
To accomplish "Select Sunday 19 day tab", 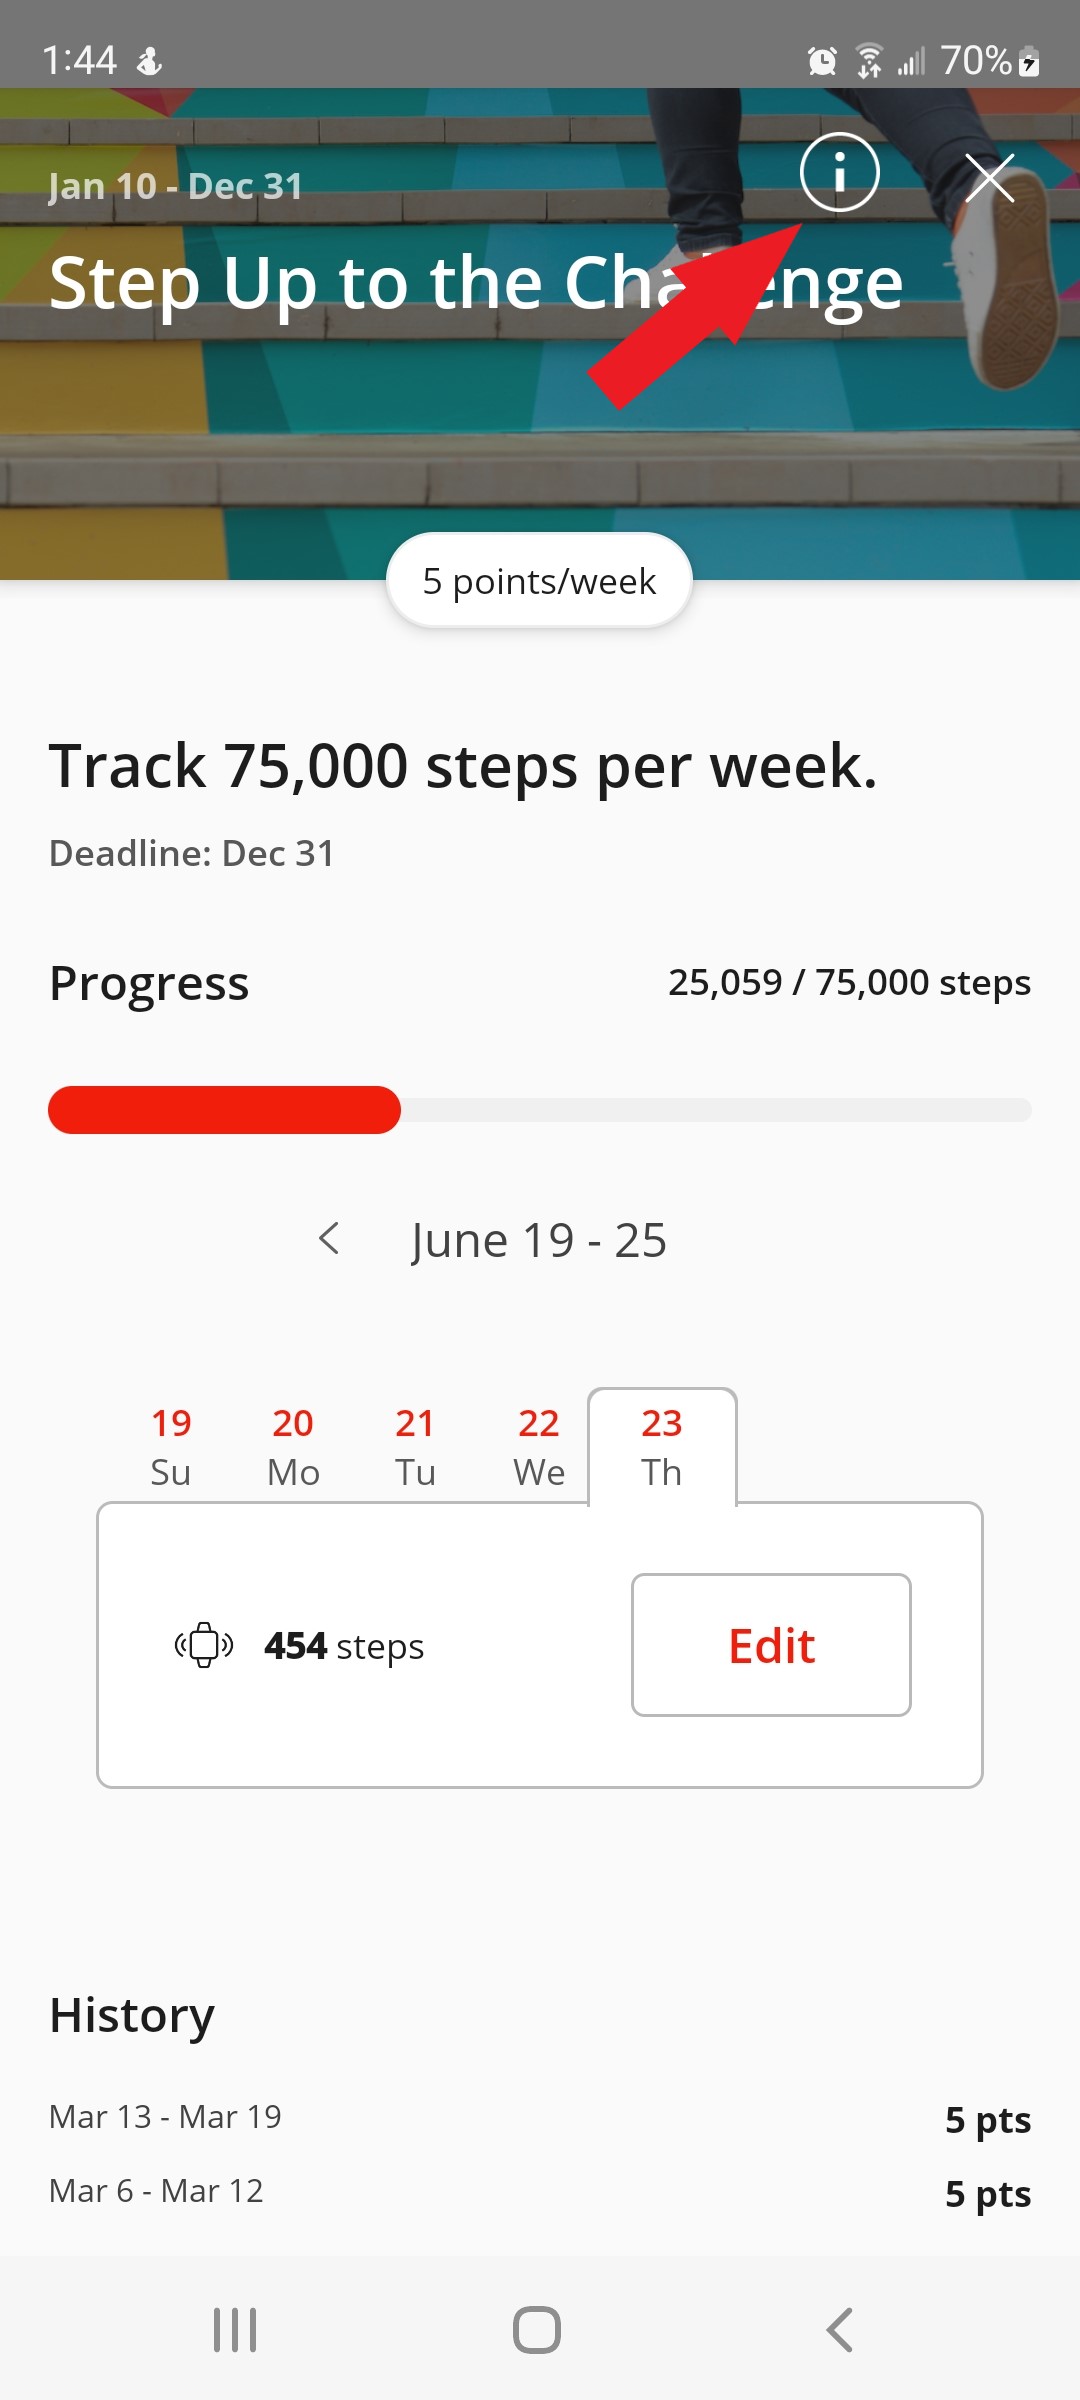I will 171,1446.
